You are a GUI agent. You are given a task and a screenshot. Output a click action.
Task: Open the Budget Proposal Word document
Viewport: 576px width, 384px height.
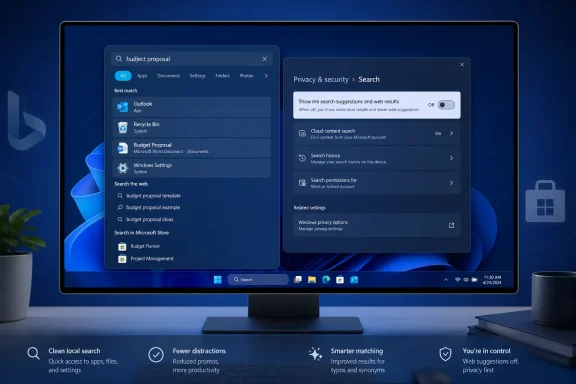(x=191, y=148)
